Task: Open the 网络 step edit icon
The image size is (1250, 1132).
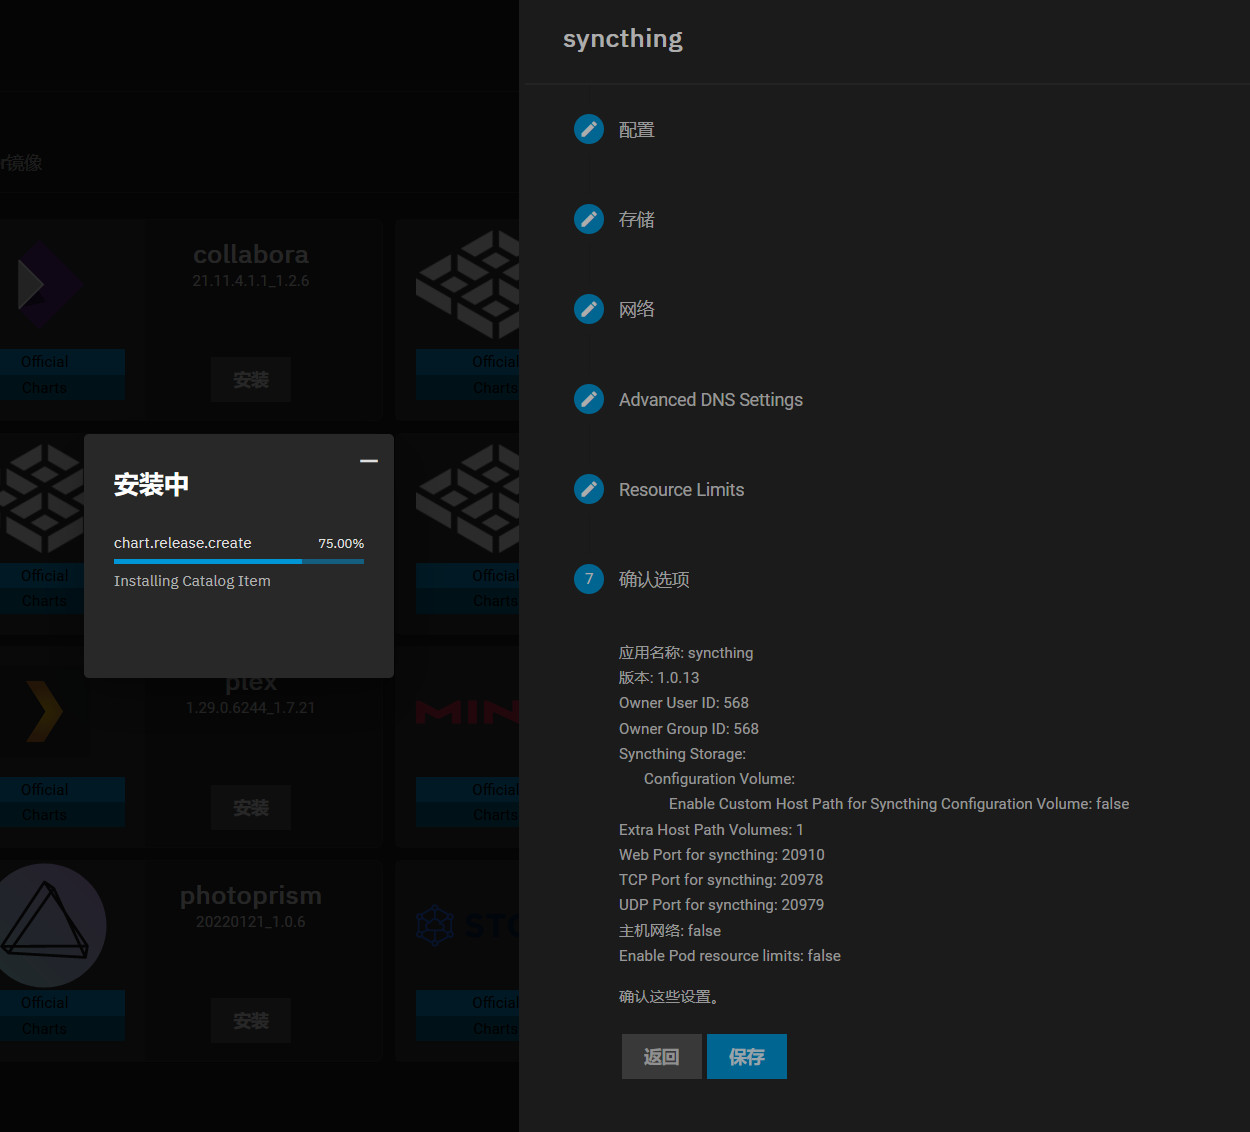Action: click(x=589, y=309)
